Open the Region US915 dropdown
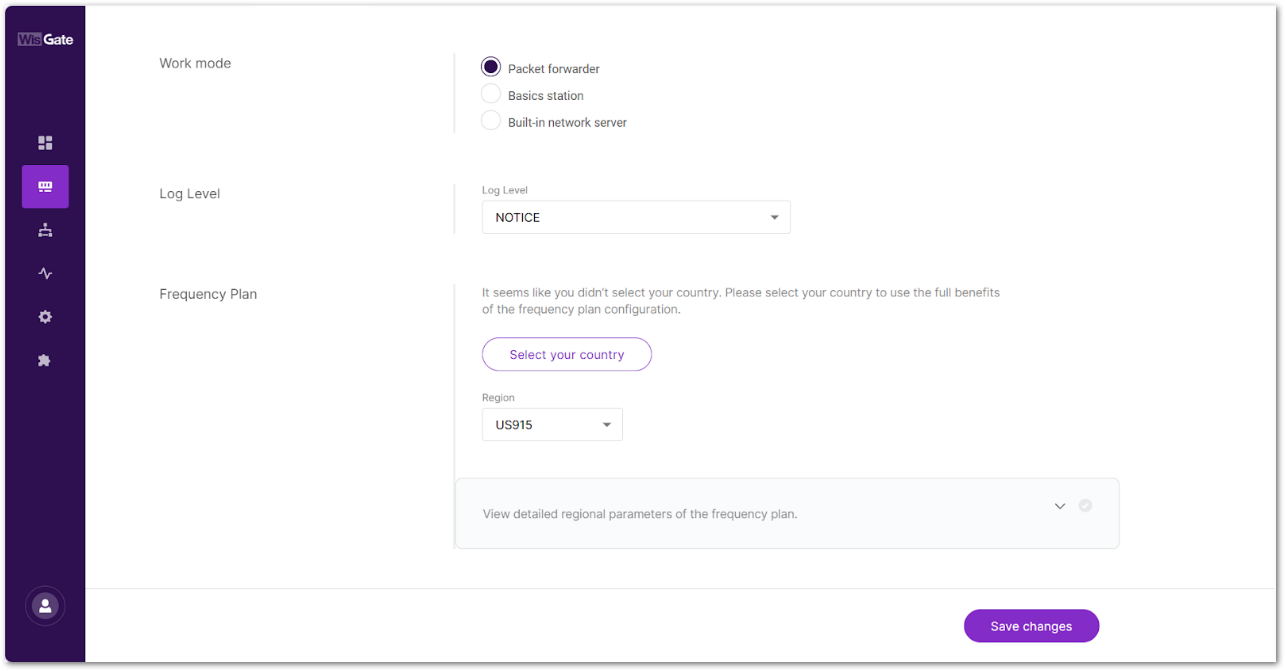This screenshot has height=671, width=1285. tap(552, 425)
